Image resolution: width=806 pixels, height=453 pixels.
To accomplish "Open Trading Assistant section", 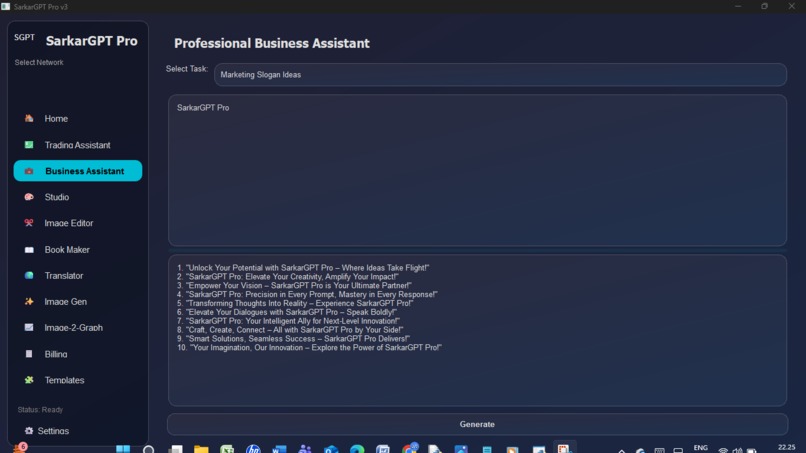I will pos(78,145).
